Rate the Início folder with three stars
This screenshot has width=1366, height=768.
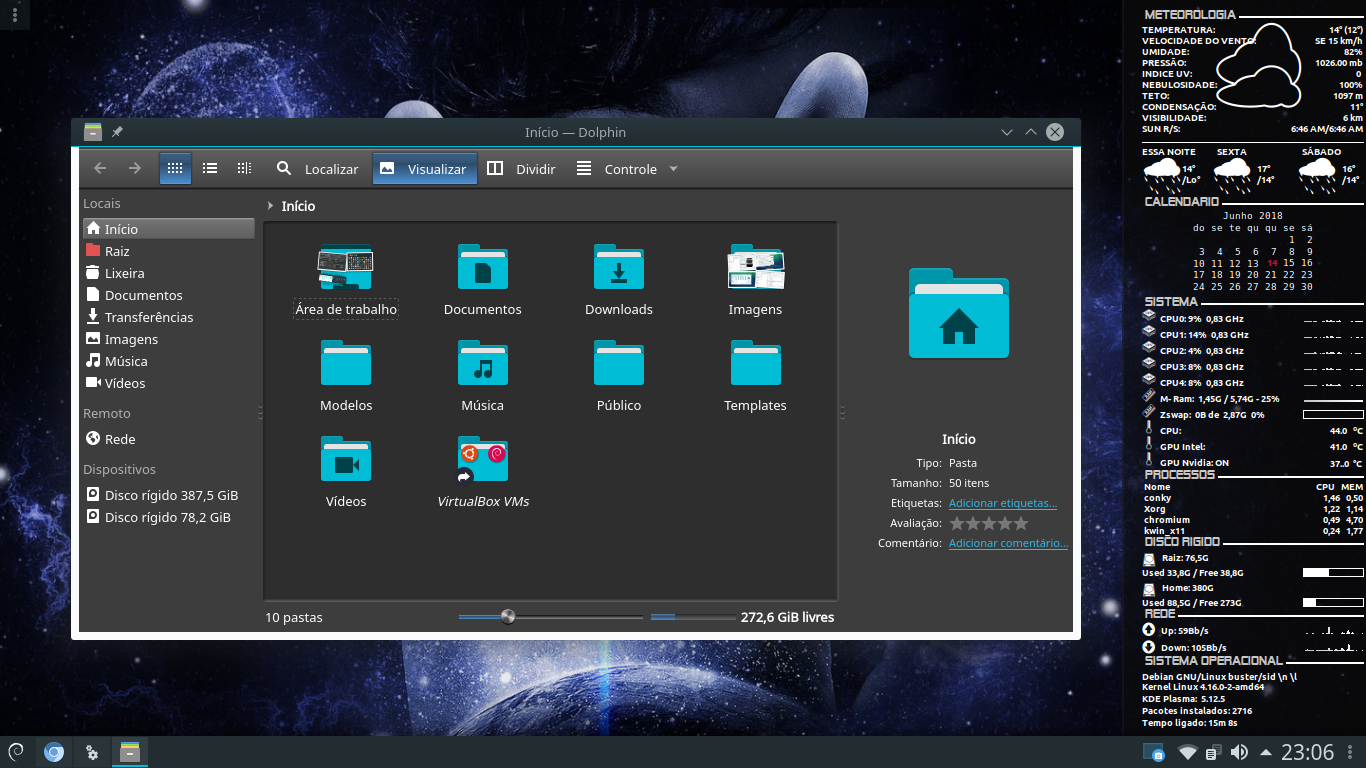[988, 522]
